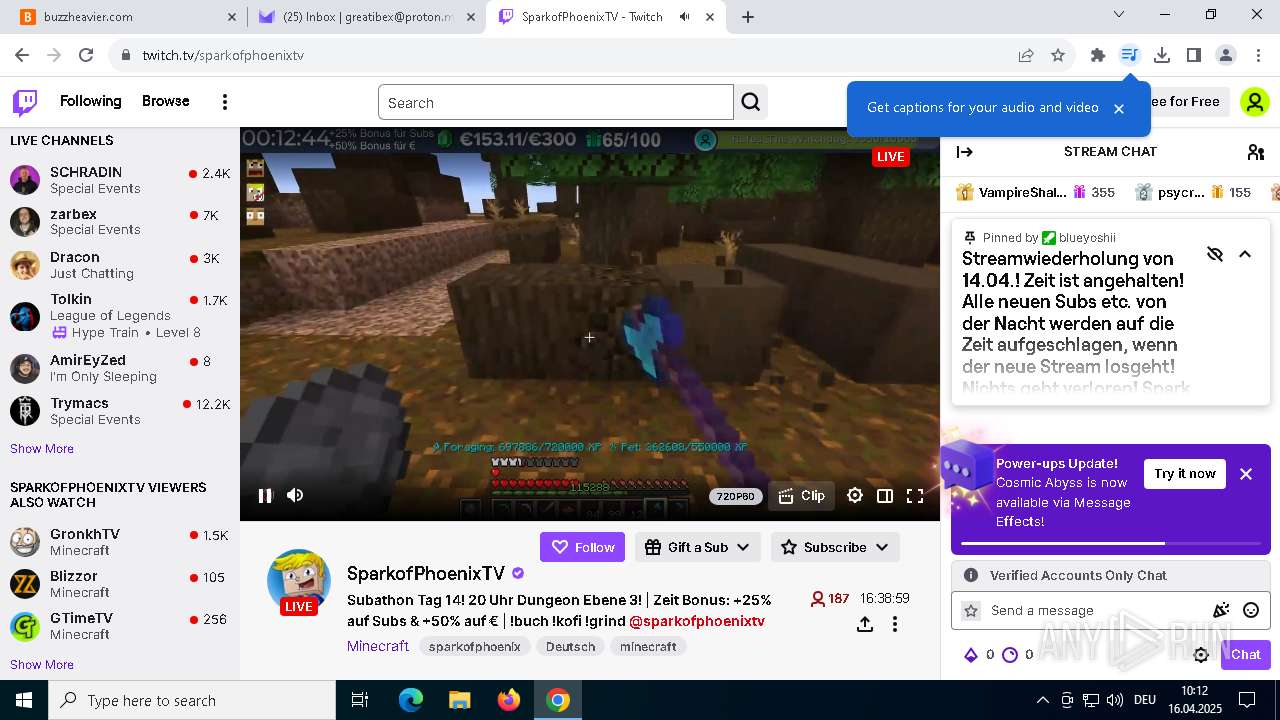Open Chrome downloads icon
The height and width of the screenshot is (720, 1280).
(1162, 55)
